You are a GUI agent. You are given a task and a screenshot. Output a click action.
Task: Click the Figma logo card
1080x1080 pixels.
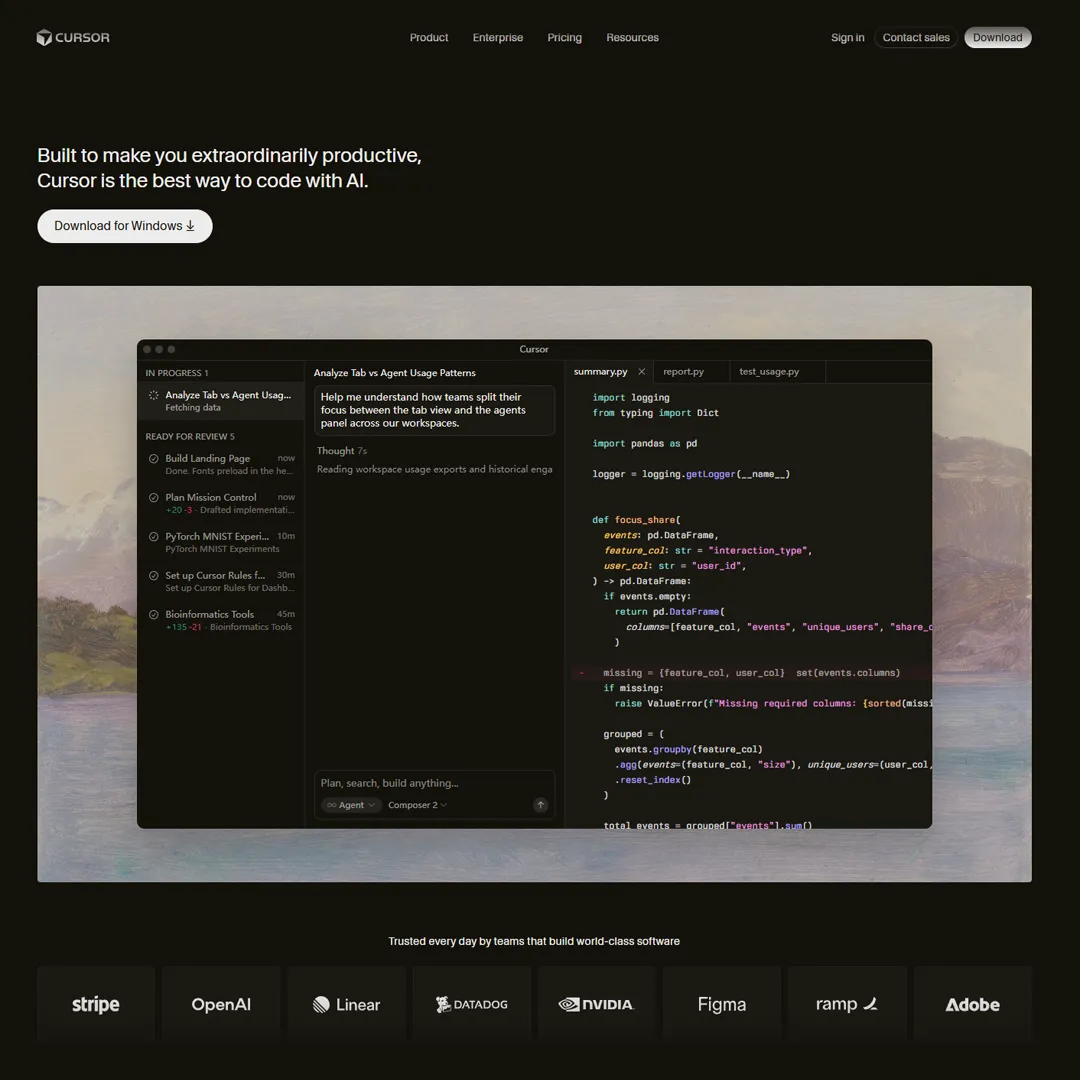pyautogui.click(x=722, y=1004)
